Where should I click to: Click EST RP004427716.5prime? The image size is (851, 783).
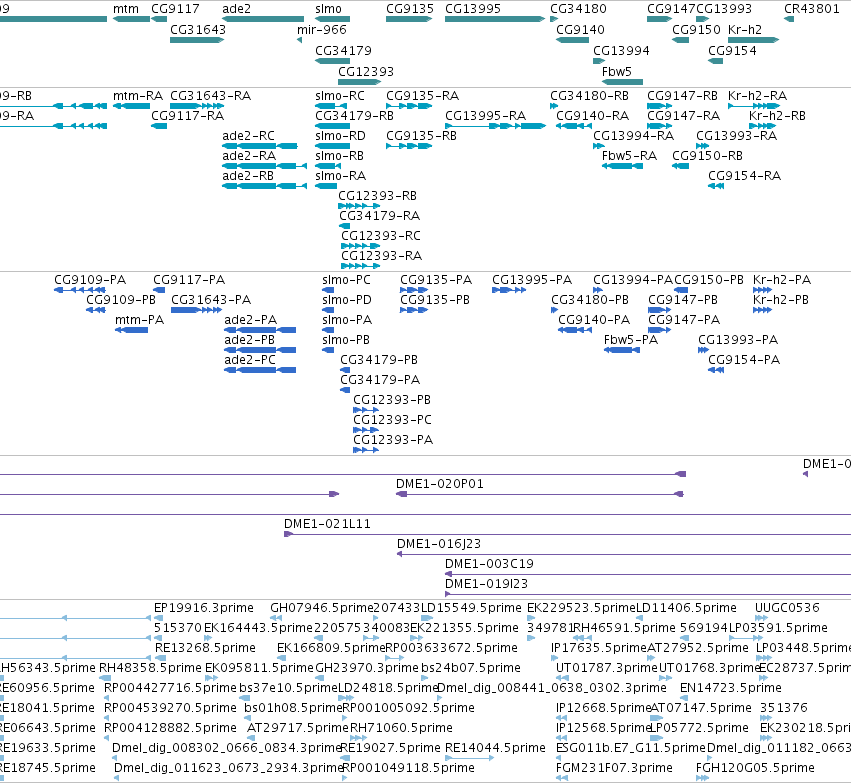pos(107,698)
